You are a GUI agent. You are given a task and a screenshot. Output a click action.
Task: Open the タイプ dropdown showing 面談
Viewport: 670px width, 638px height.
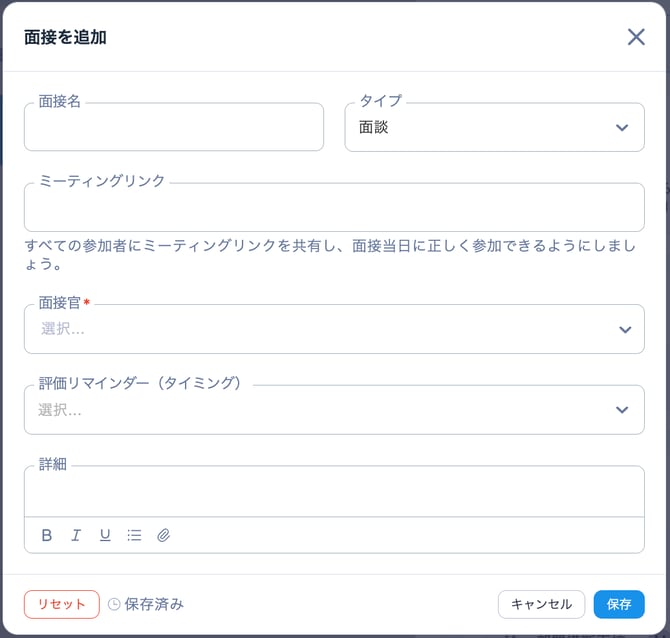(x=480, y=128)
